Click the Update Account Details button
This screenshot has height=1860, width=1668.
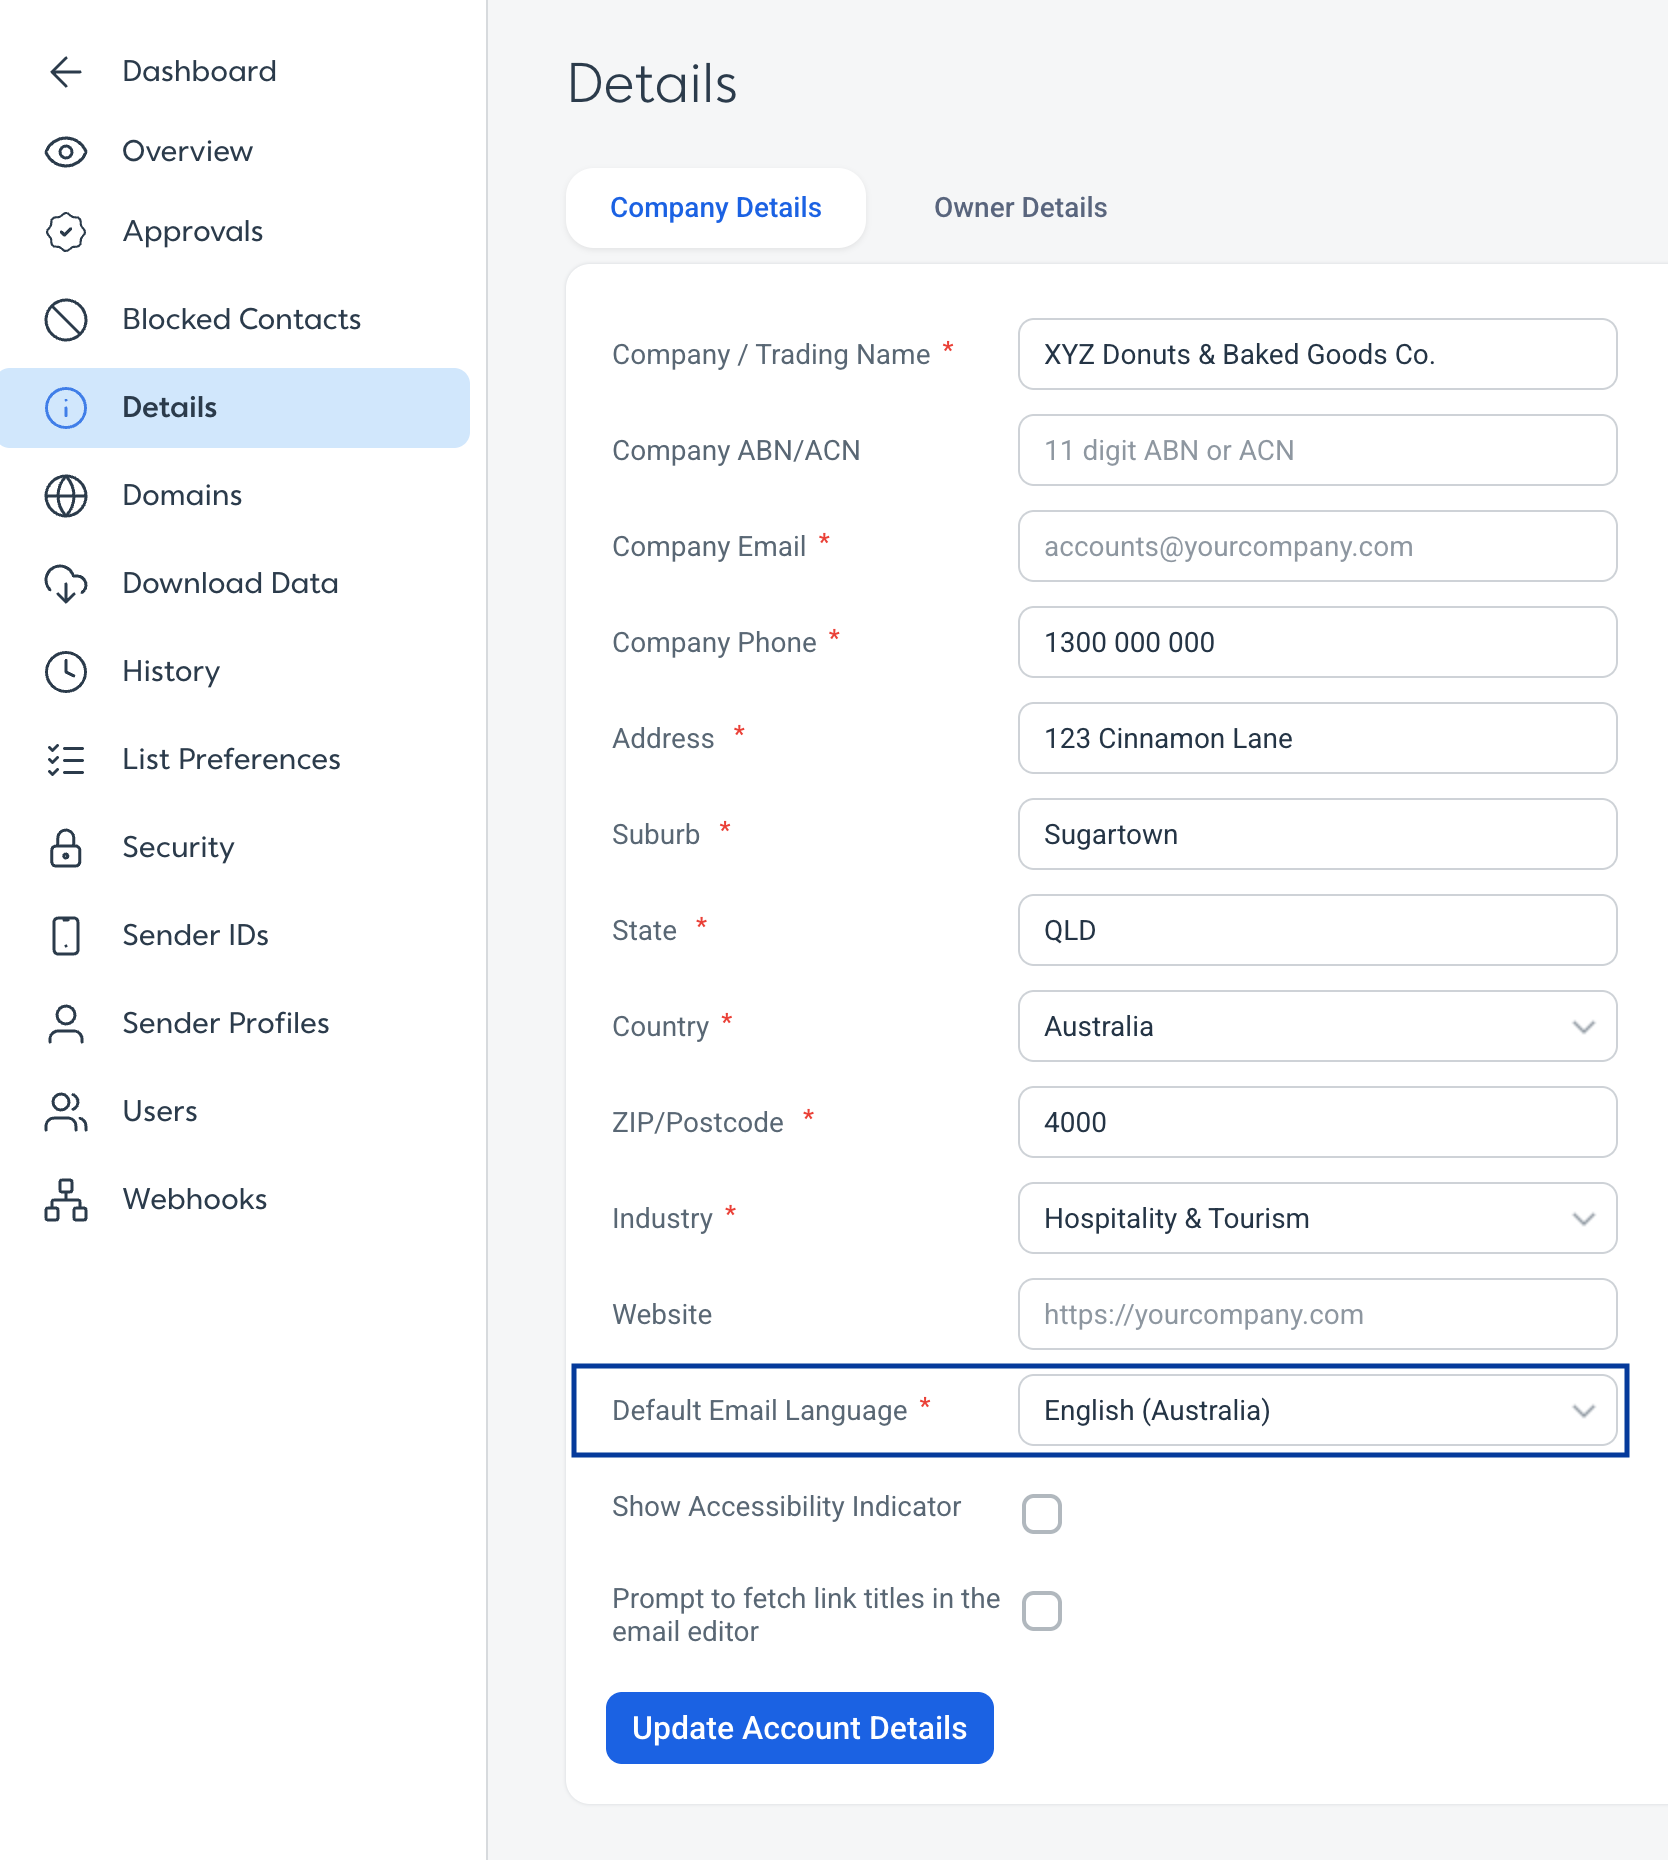[x=800, y=1728]
